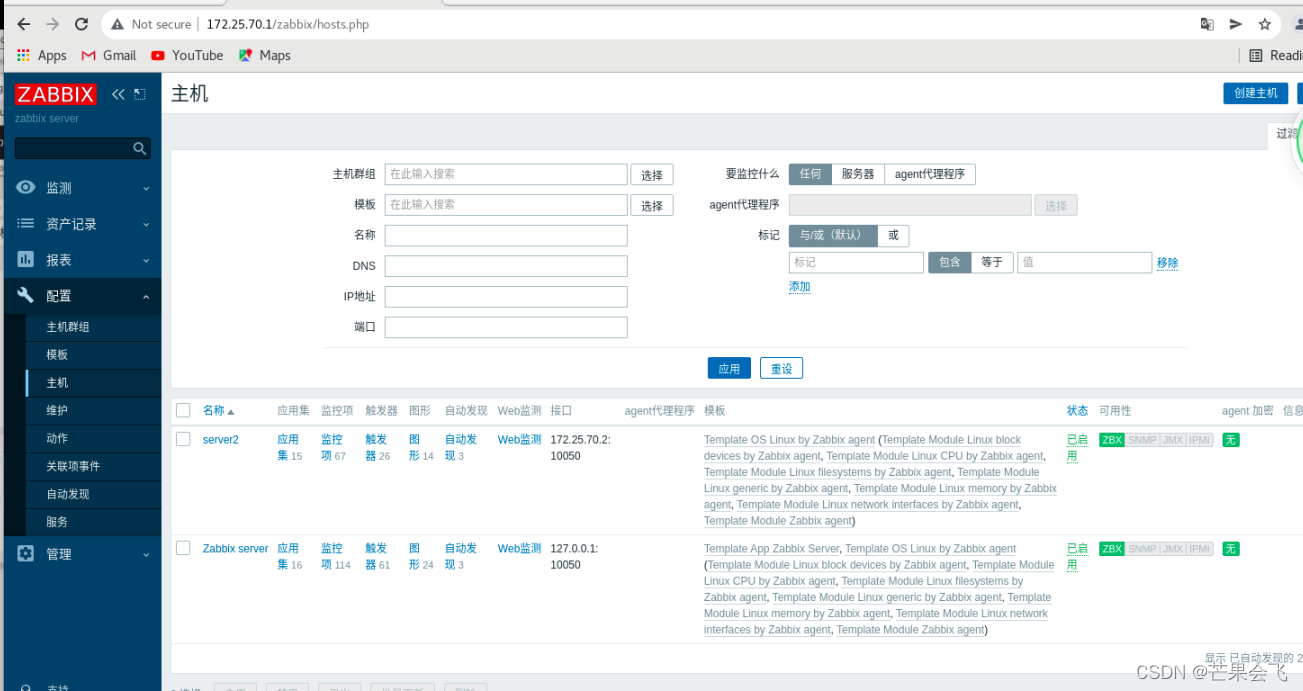This screenshot has width=1303, height=691.
Task: Click the JMX availability badge for Zabbix server
Action: tap(1172, 549)
